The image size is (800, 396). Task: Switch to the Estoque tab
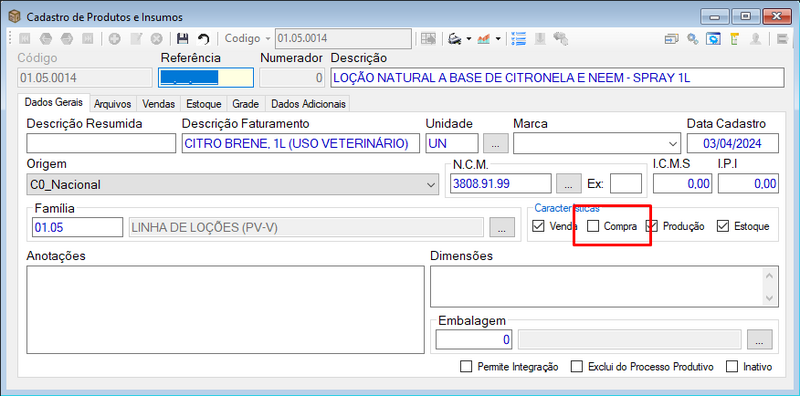(x=204, y=104)
